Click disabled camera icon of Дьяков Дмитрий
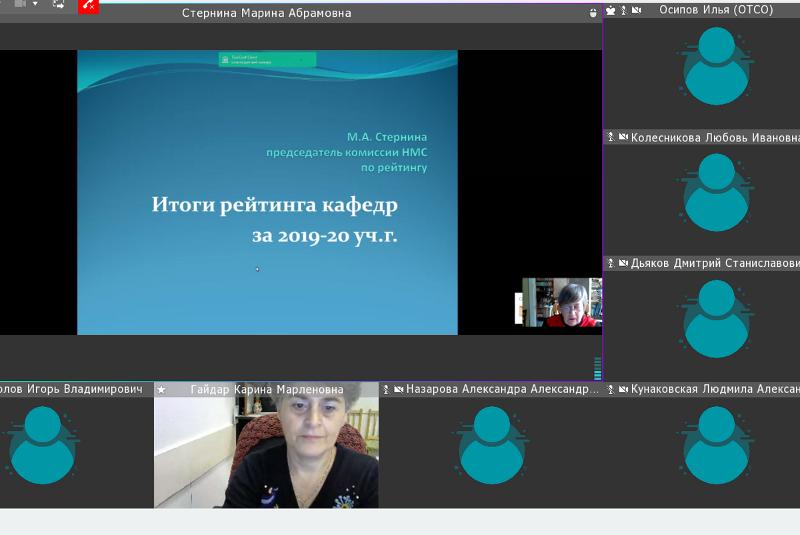The height and width of the screenshot is (535, 800). 622,264
